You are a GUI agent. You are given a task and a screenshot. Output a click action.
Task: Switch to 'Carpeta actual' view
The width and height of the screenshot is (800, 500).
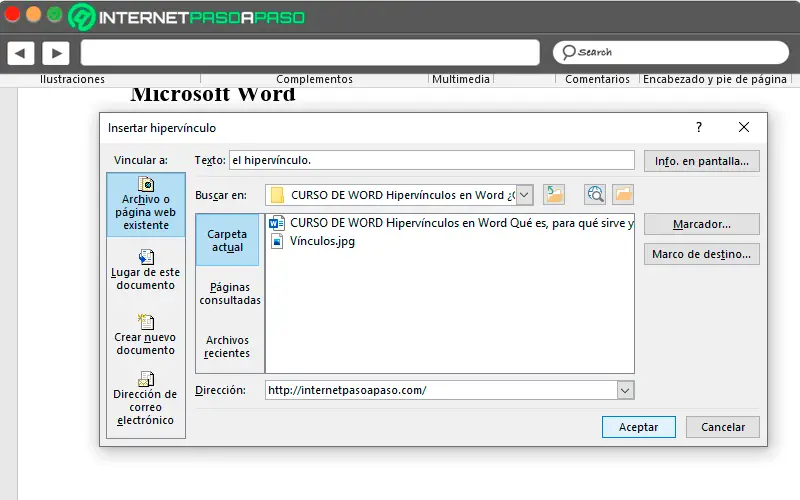[227, 240]
